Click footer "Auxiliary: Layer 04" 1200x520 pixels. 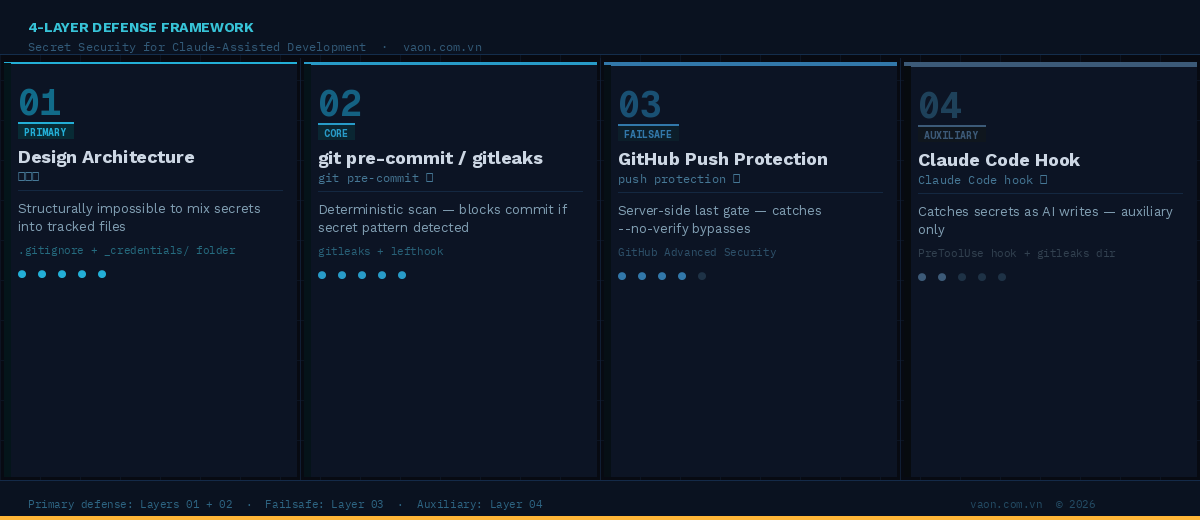click(x=480, y=504)
